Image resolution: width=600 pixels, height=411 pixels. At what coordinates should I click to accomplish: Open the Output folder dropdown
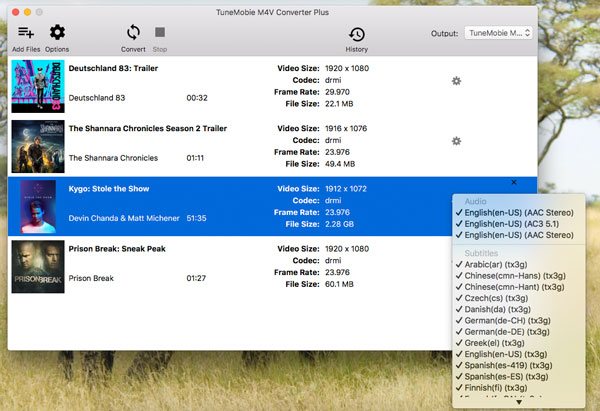(x=498, y=33)
